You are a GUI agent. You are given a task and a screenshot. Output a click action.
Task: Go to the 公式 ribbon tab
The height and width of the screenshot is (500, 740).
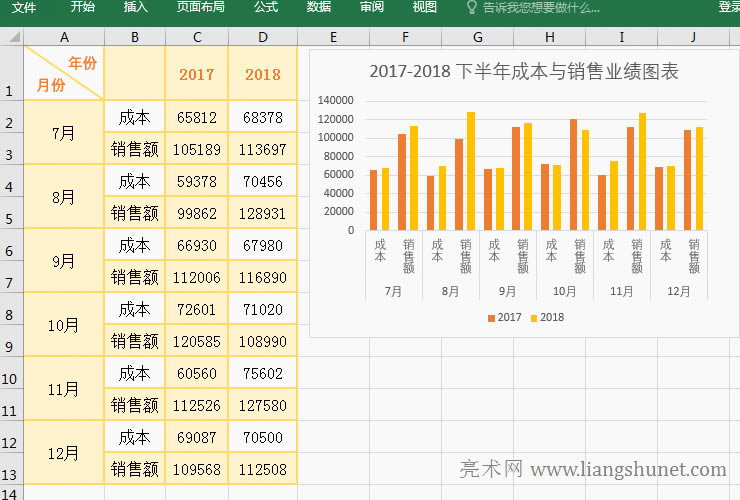point(266,7)
